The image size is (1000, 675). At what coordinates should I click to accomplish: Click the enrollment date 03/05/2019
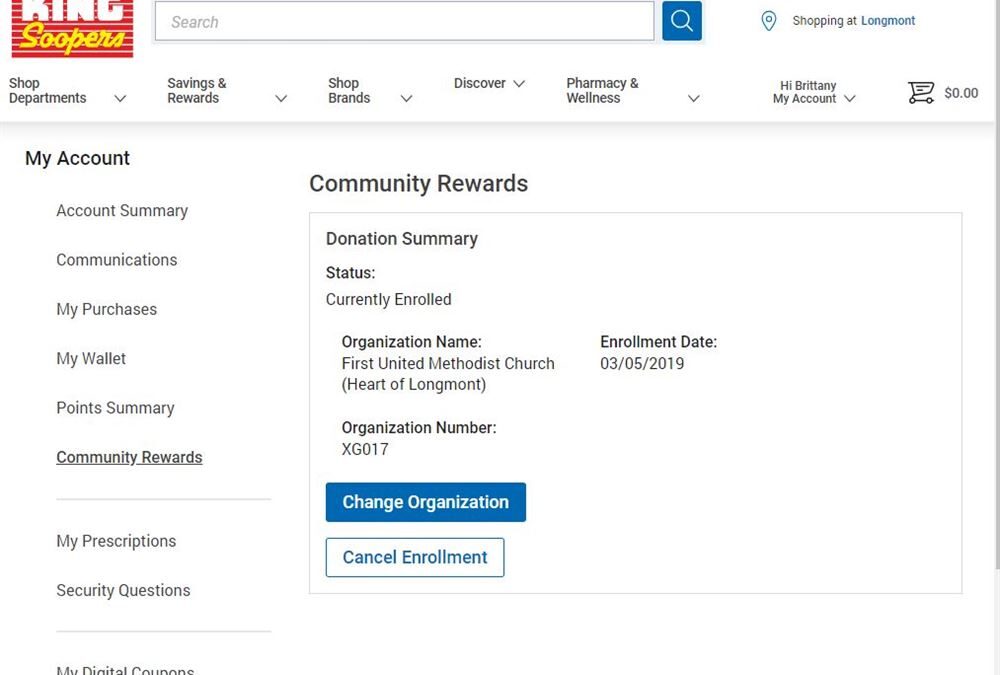[x=642, y=364]
